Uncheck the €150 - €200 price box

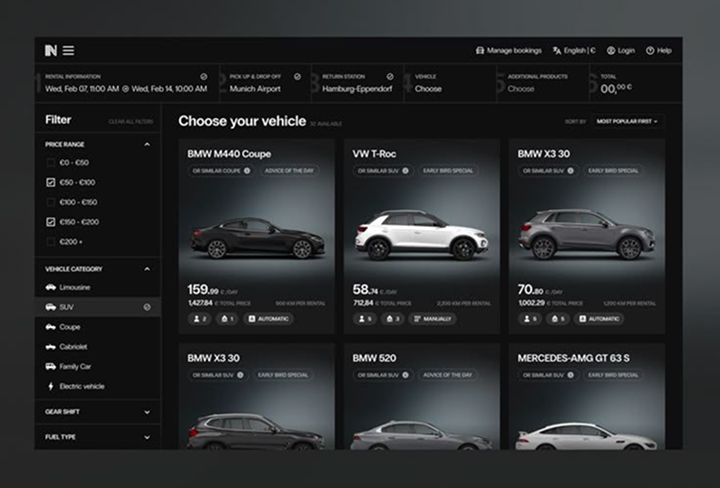pos(51,222)
